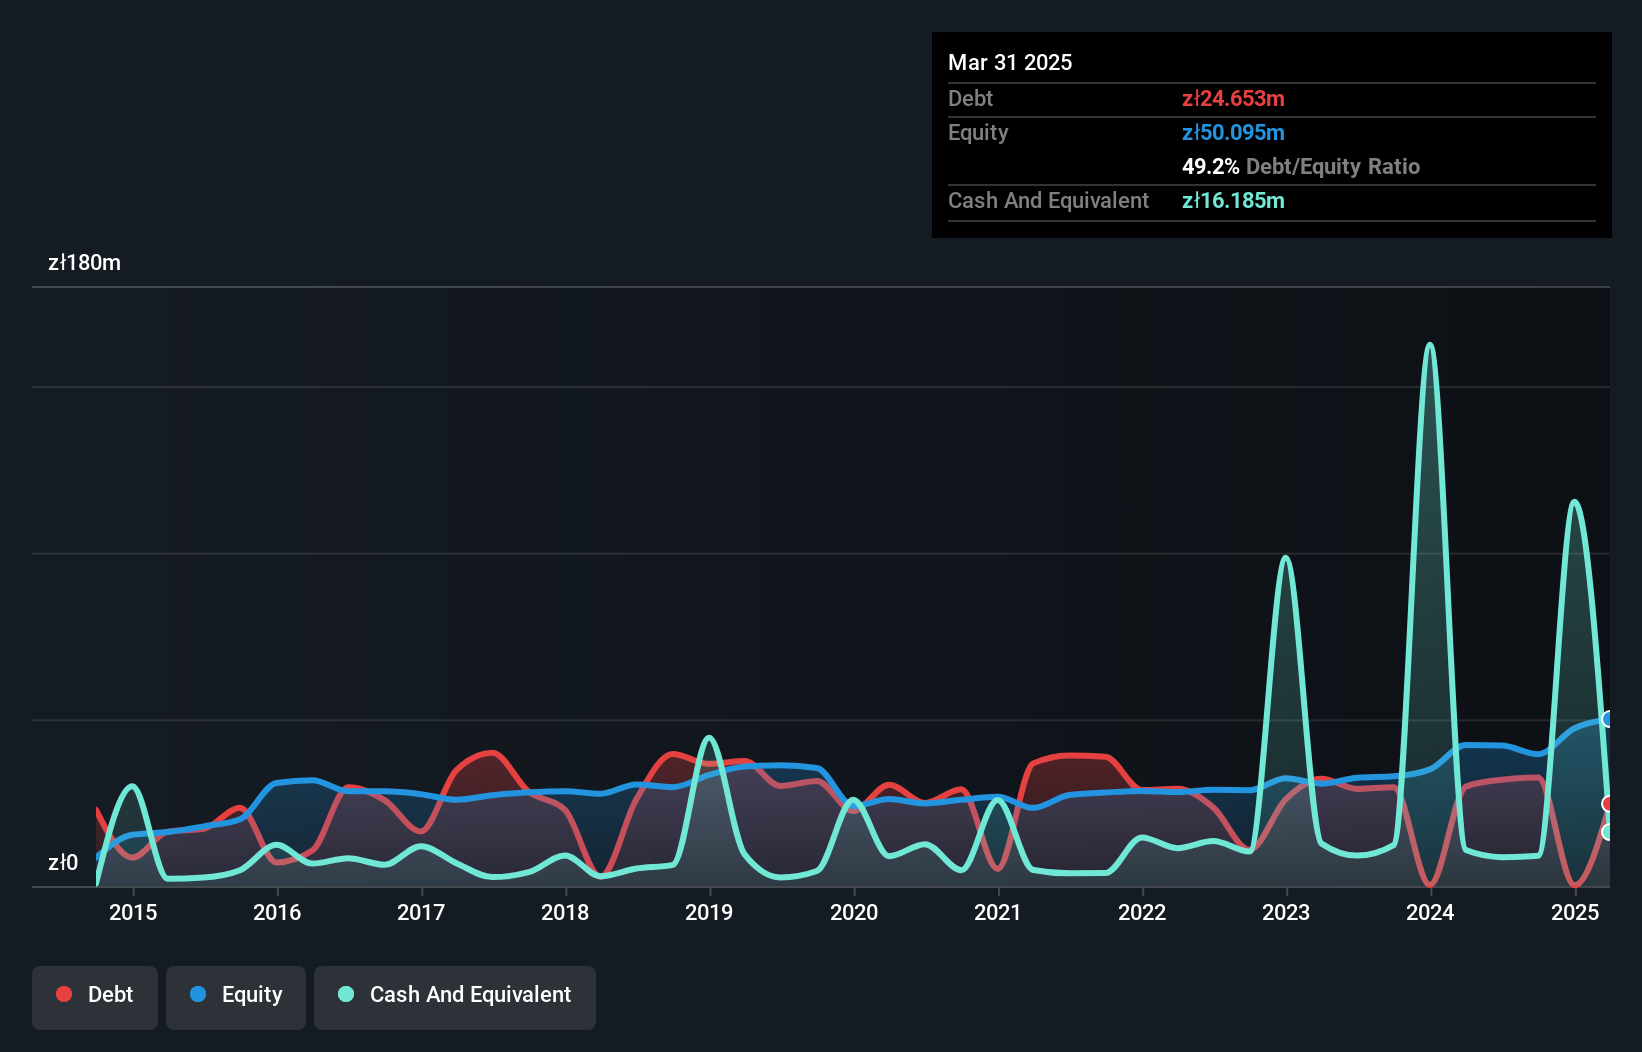Image resolution: width=1642 pixels, height=1052 pixels.
Task: Click the Equity label in tooltip
Action: (978, 132)
